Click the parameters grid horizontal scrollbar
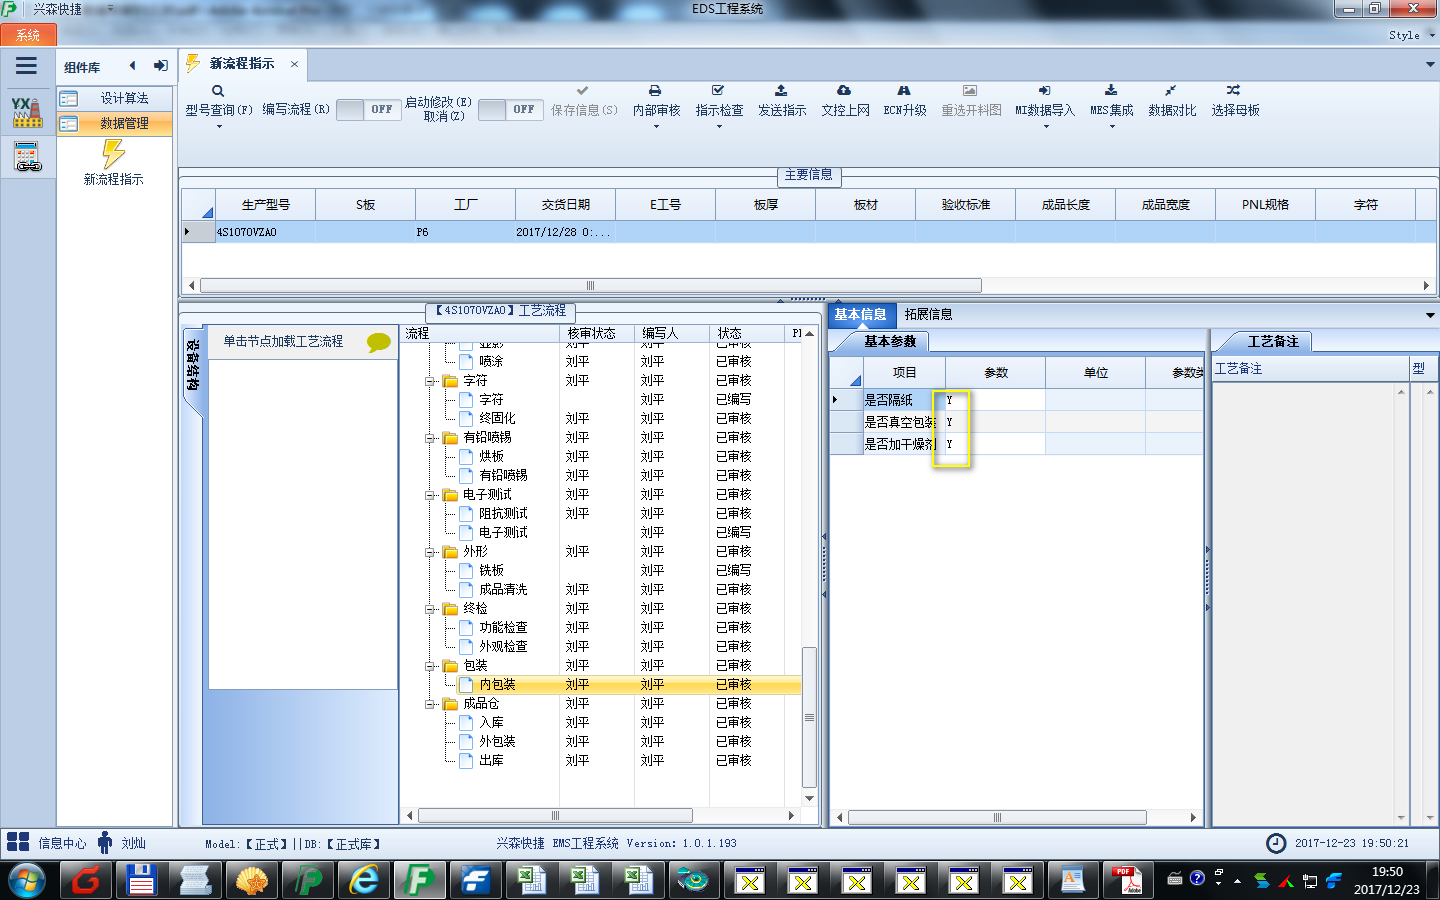 [997, 817]
